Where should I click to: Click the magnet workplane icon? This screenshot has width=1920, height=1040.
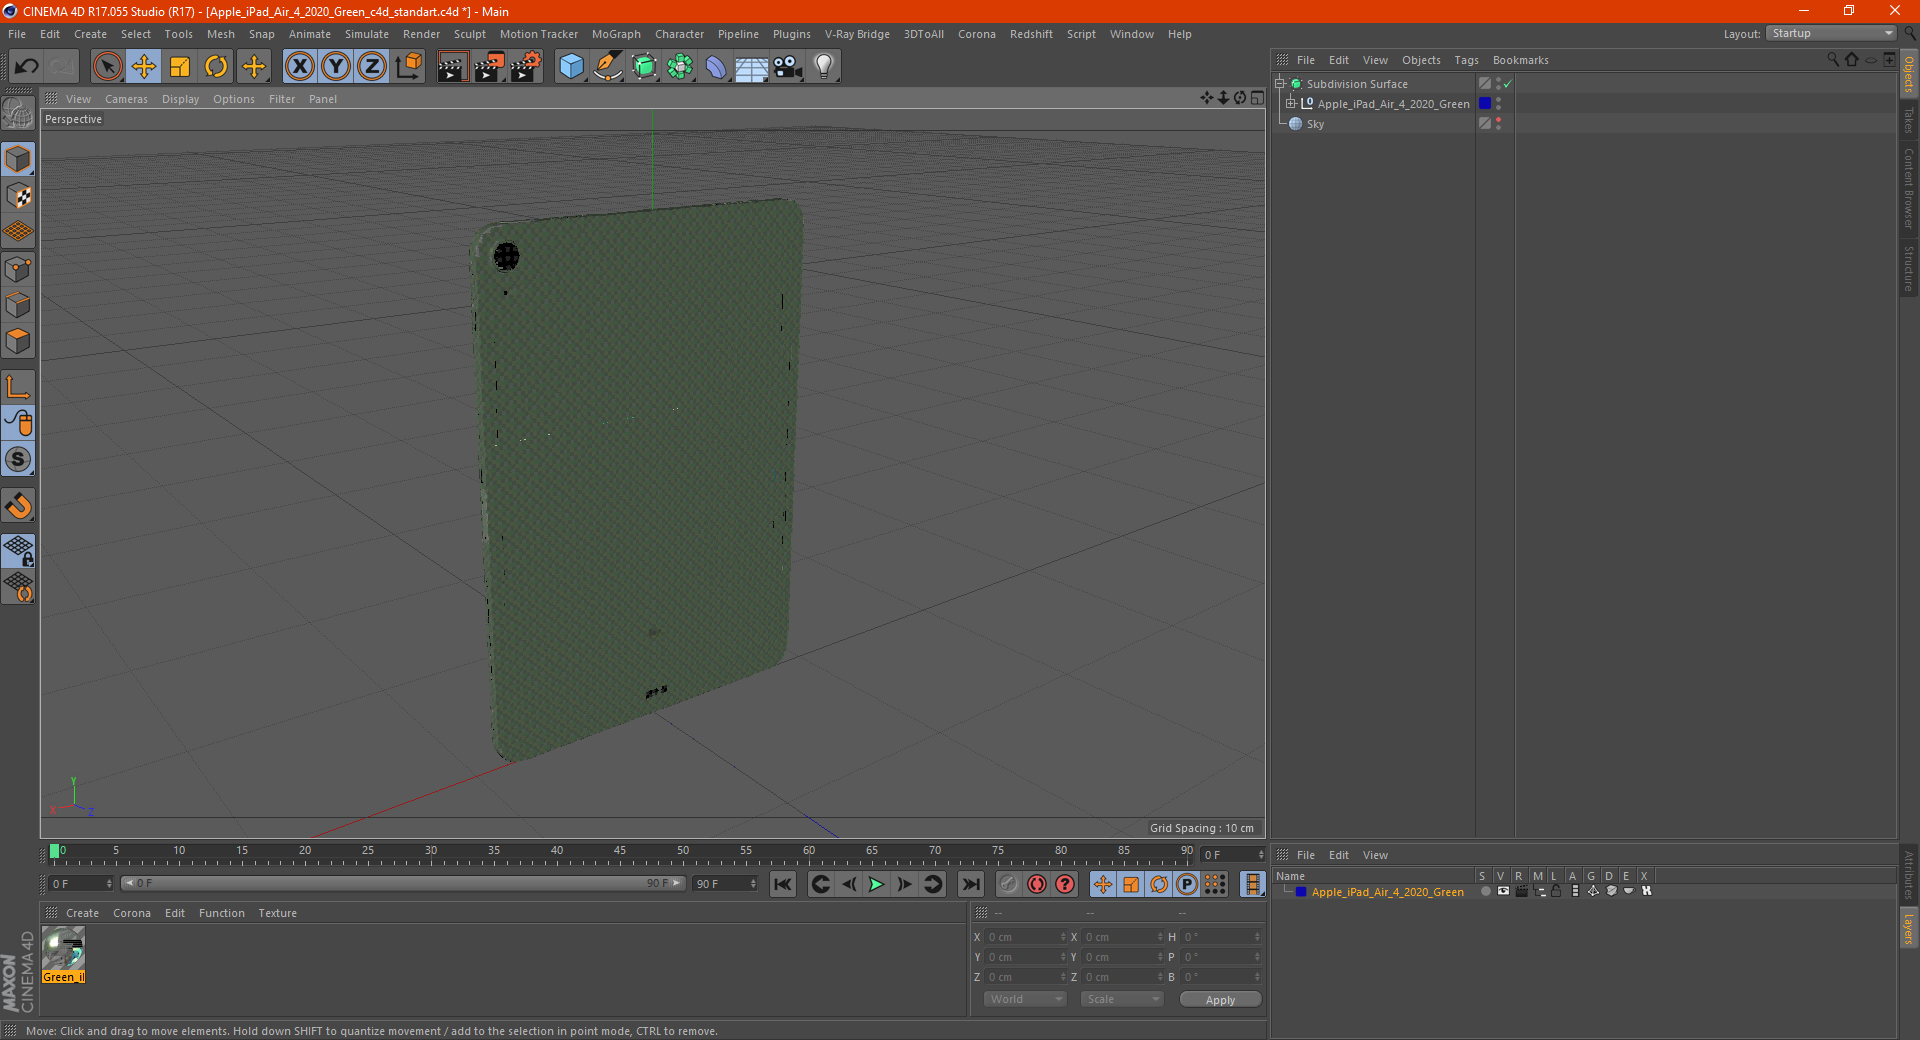tap(18, 506)
